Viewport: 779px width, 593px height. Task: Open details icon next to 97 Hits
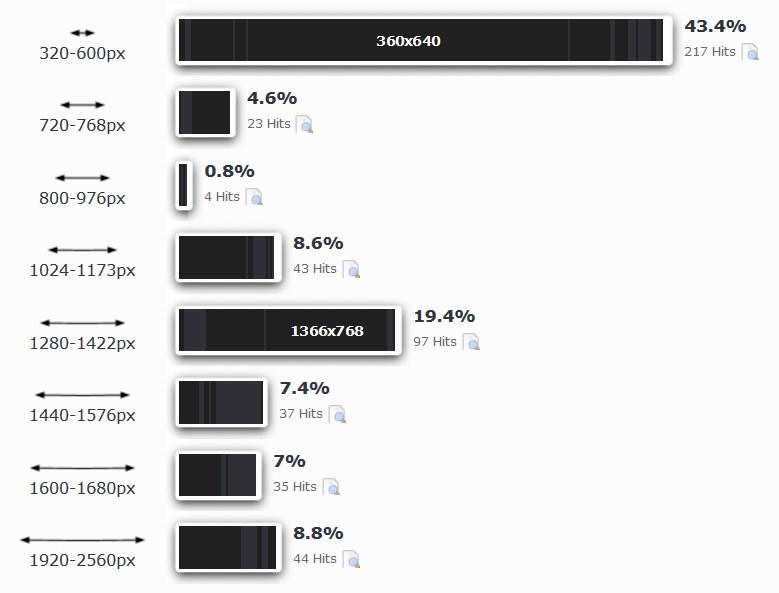471,342
